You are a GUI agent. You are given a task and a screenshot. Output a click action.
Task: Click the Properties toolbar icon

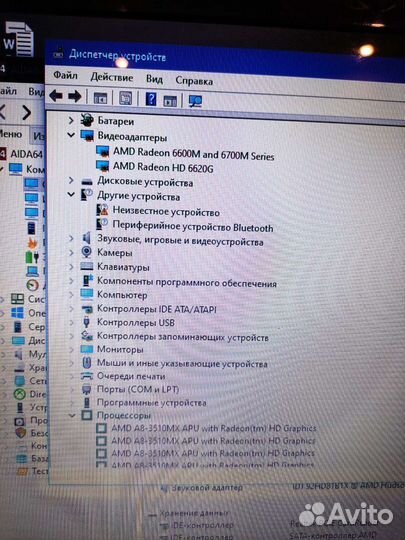(125, 98)
